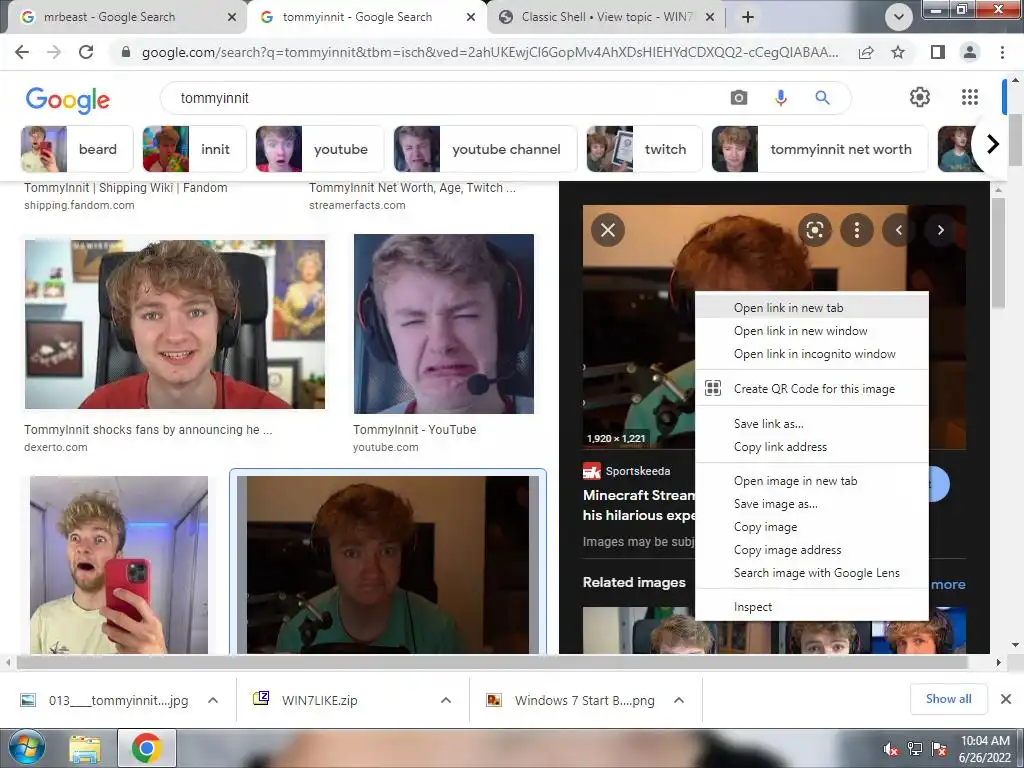Expand options for Windows 7 Start png
The image size is (1024, 768).
pos(679,700)
